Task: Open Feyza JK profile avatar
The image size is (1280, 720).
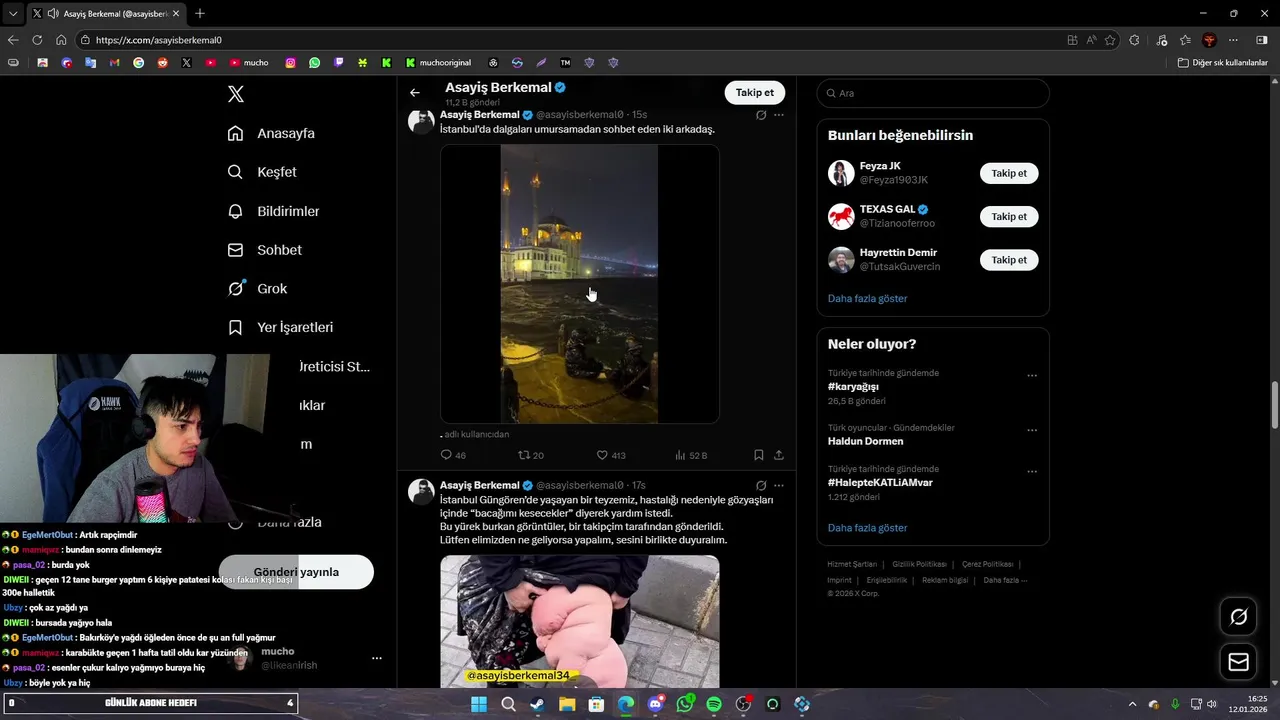Action: pyautogui.click(x=841, y=173)
